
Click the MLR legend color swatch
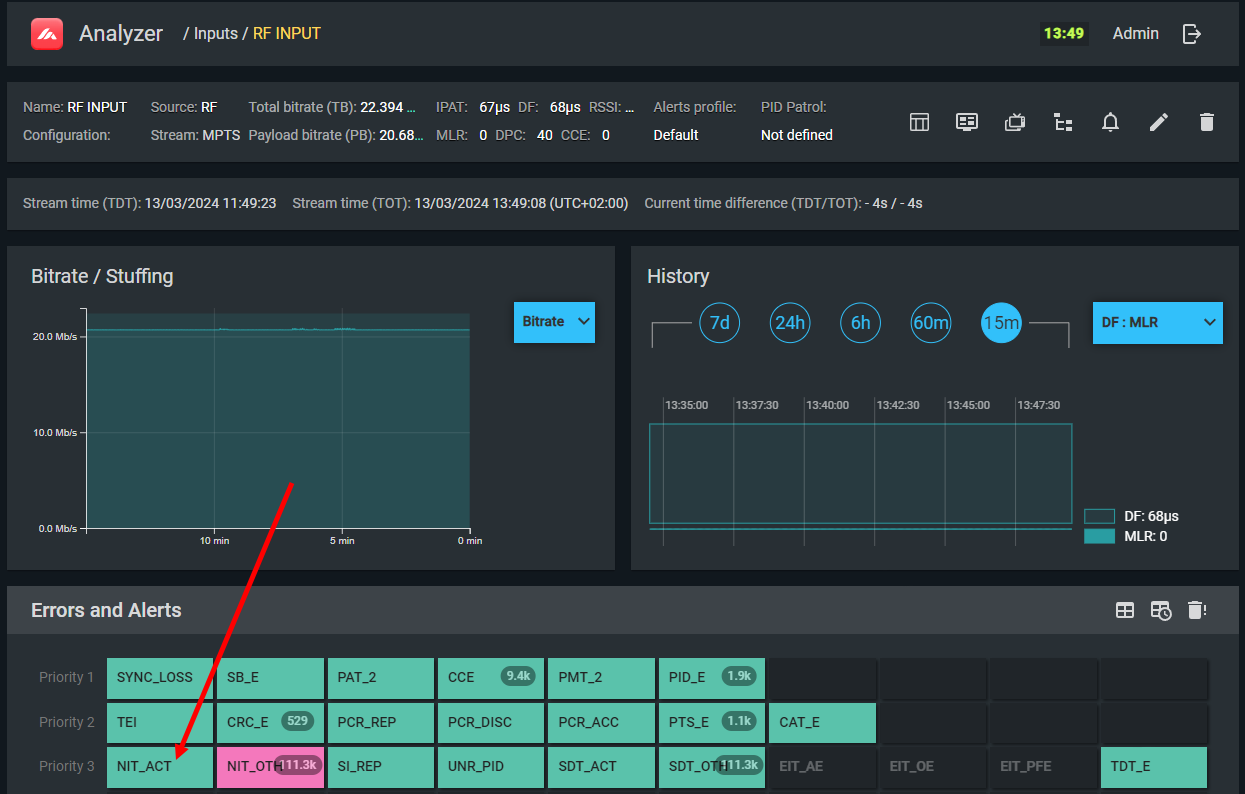pyautogui.click(x=1099, y=536)
